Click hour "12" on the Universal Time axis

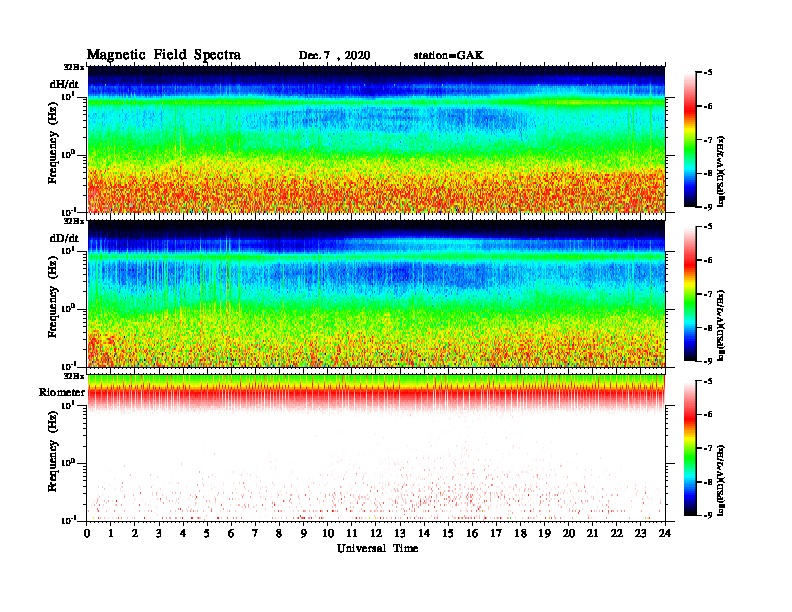376,533
